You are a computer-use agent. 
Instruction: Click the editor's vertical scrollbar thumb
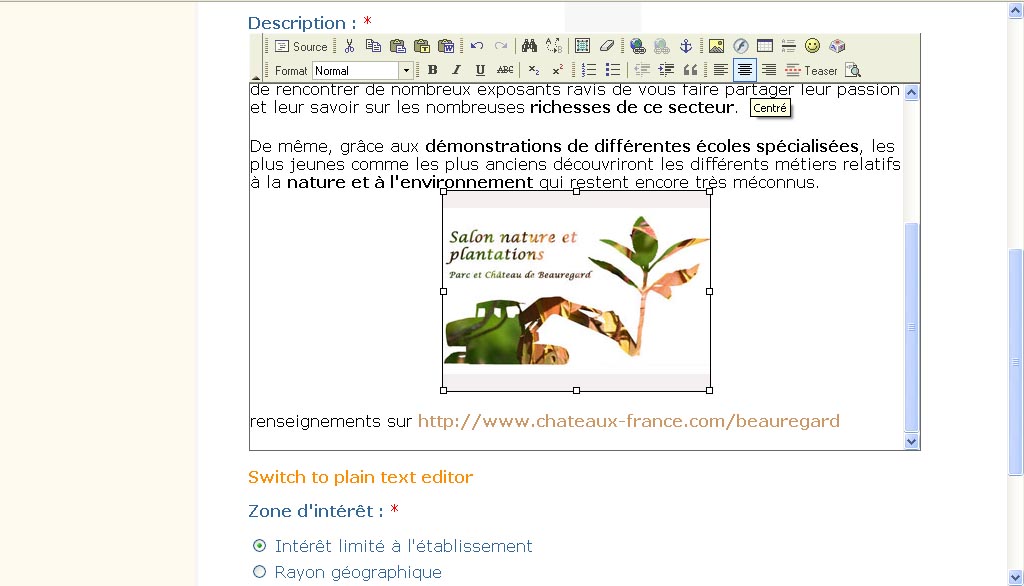(x=912, y=327)
